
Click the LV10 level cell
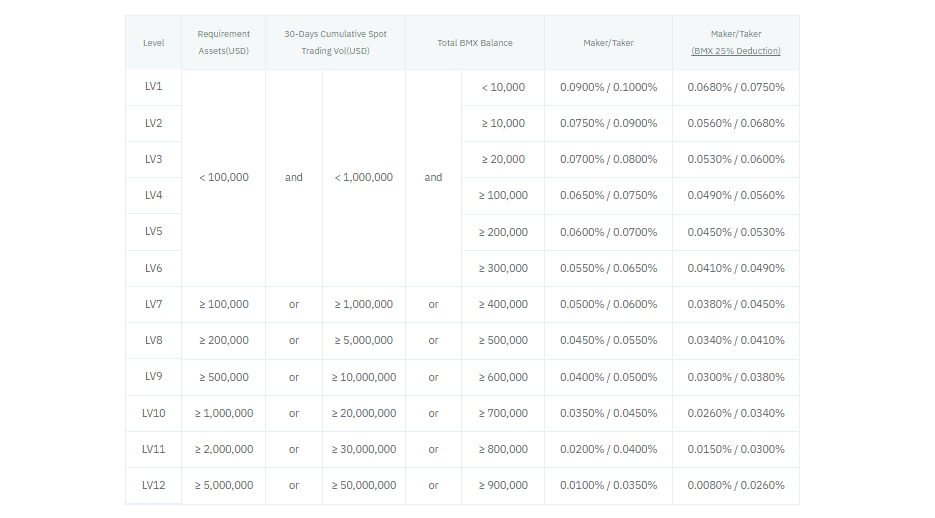pyautogui.click(x=153, y=413)
